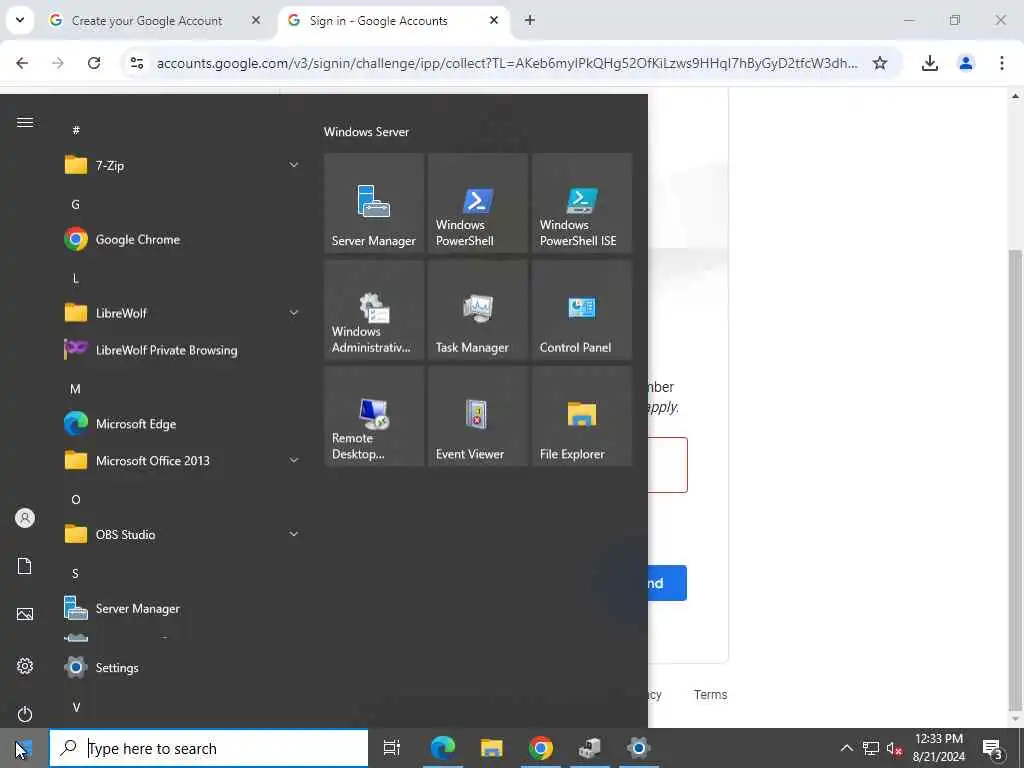Open the Chrome three-dot menu
The width and height of the screenshot is (1024, 768).
[x=1001, y=63]
